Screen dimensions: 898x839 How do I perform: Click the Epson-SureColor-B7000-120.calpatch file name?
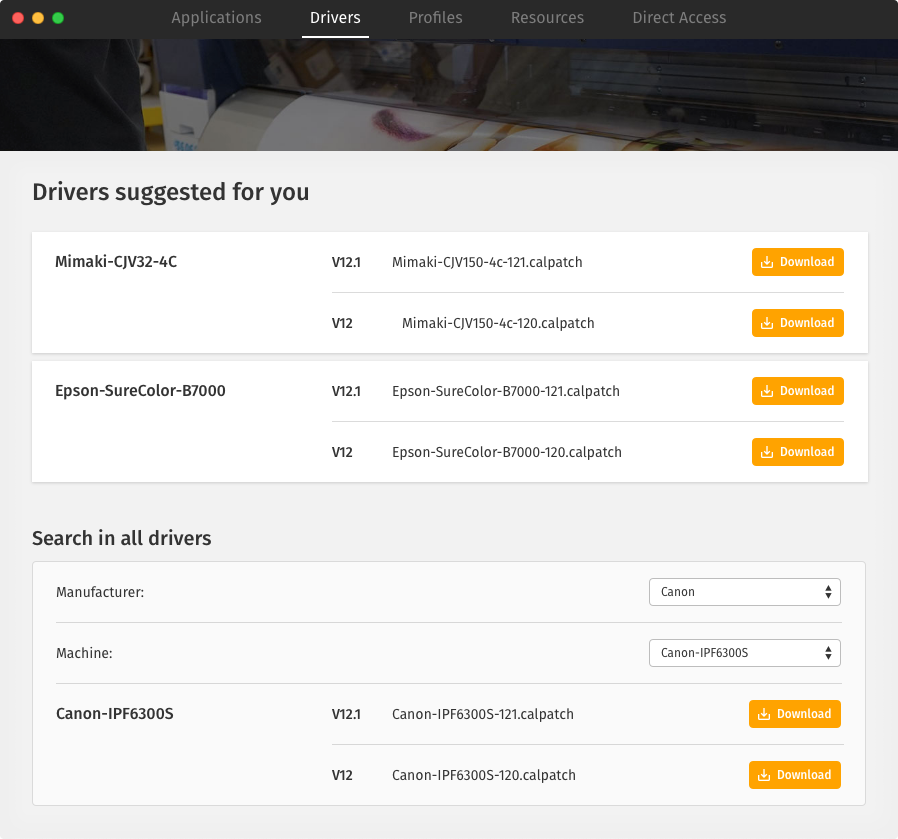tap(507, 452)
